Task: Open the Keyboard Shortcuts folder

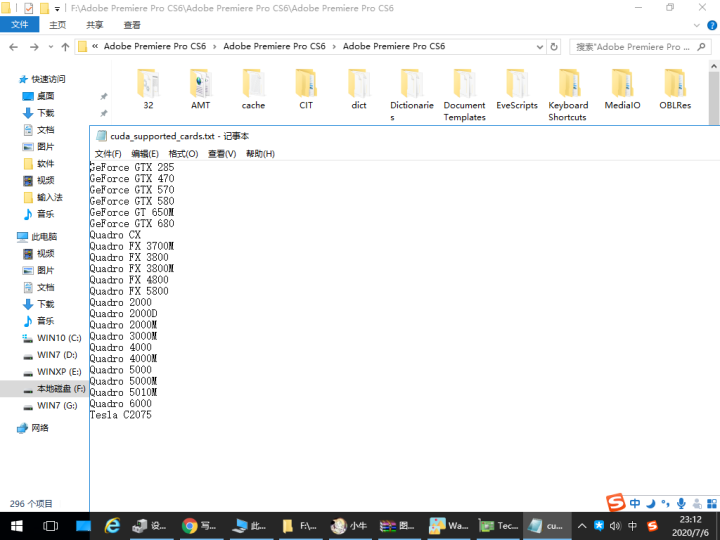Action: tap(568, 95)
